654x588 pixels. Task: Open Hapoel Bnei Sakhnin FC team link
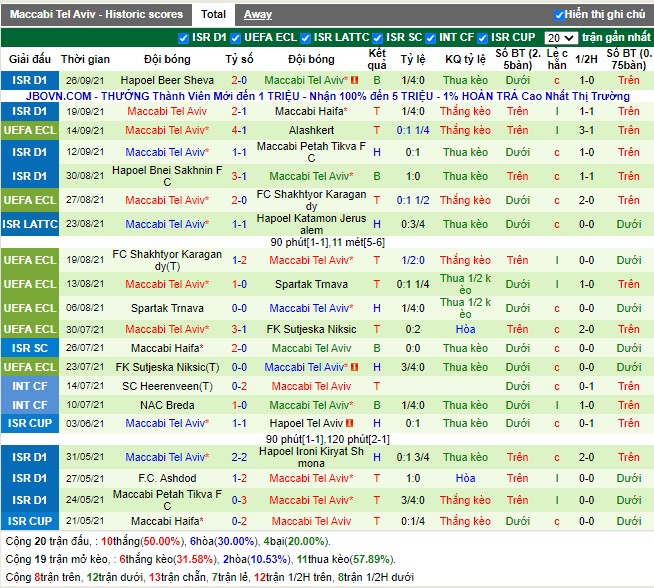point(167,176)
